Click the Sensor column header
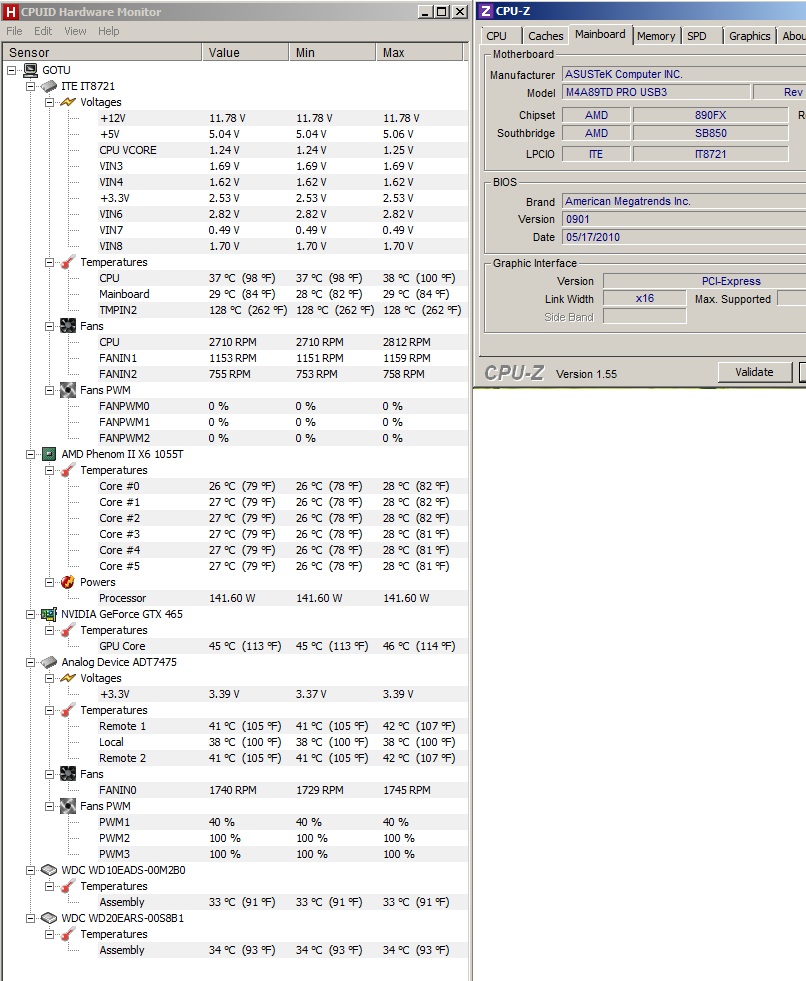 click(103, 53)
